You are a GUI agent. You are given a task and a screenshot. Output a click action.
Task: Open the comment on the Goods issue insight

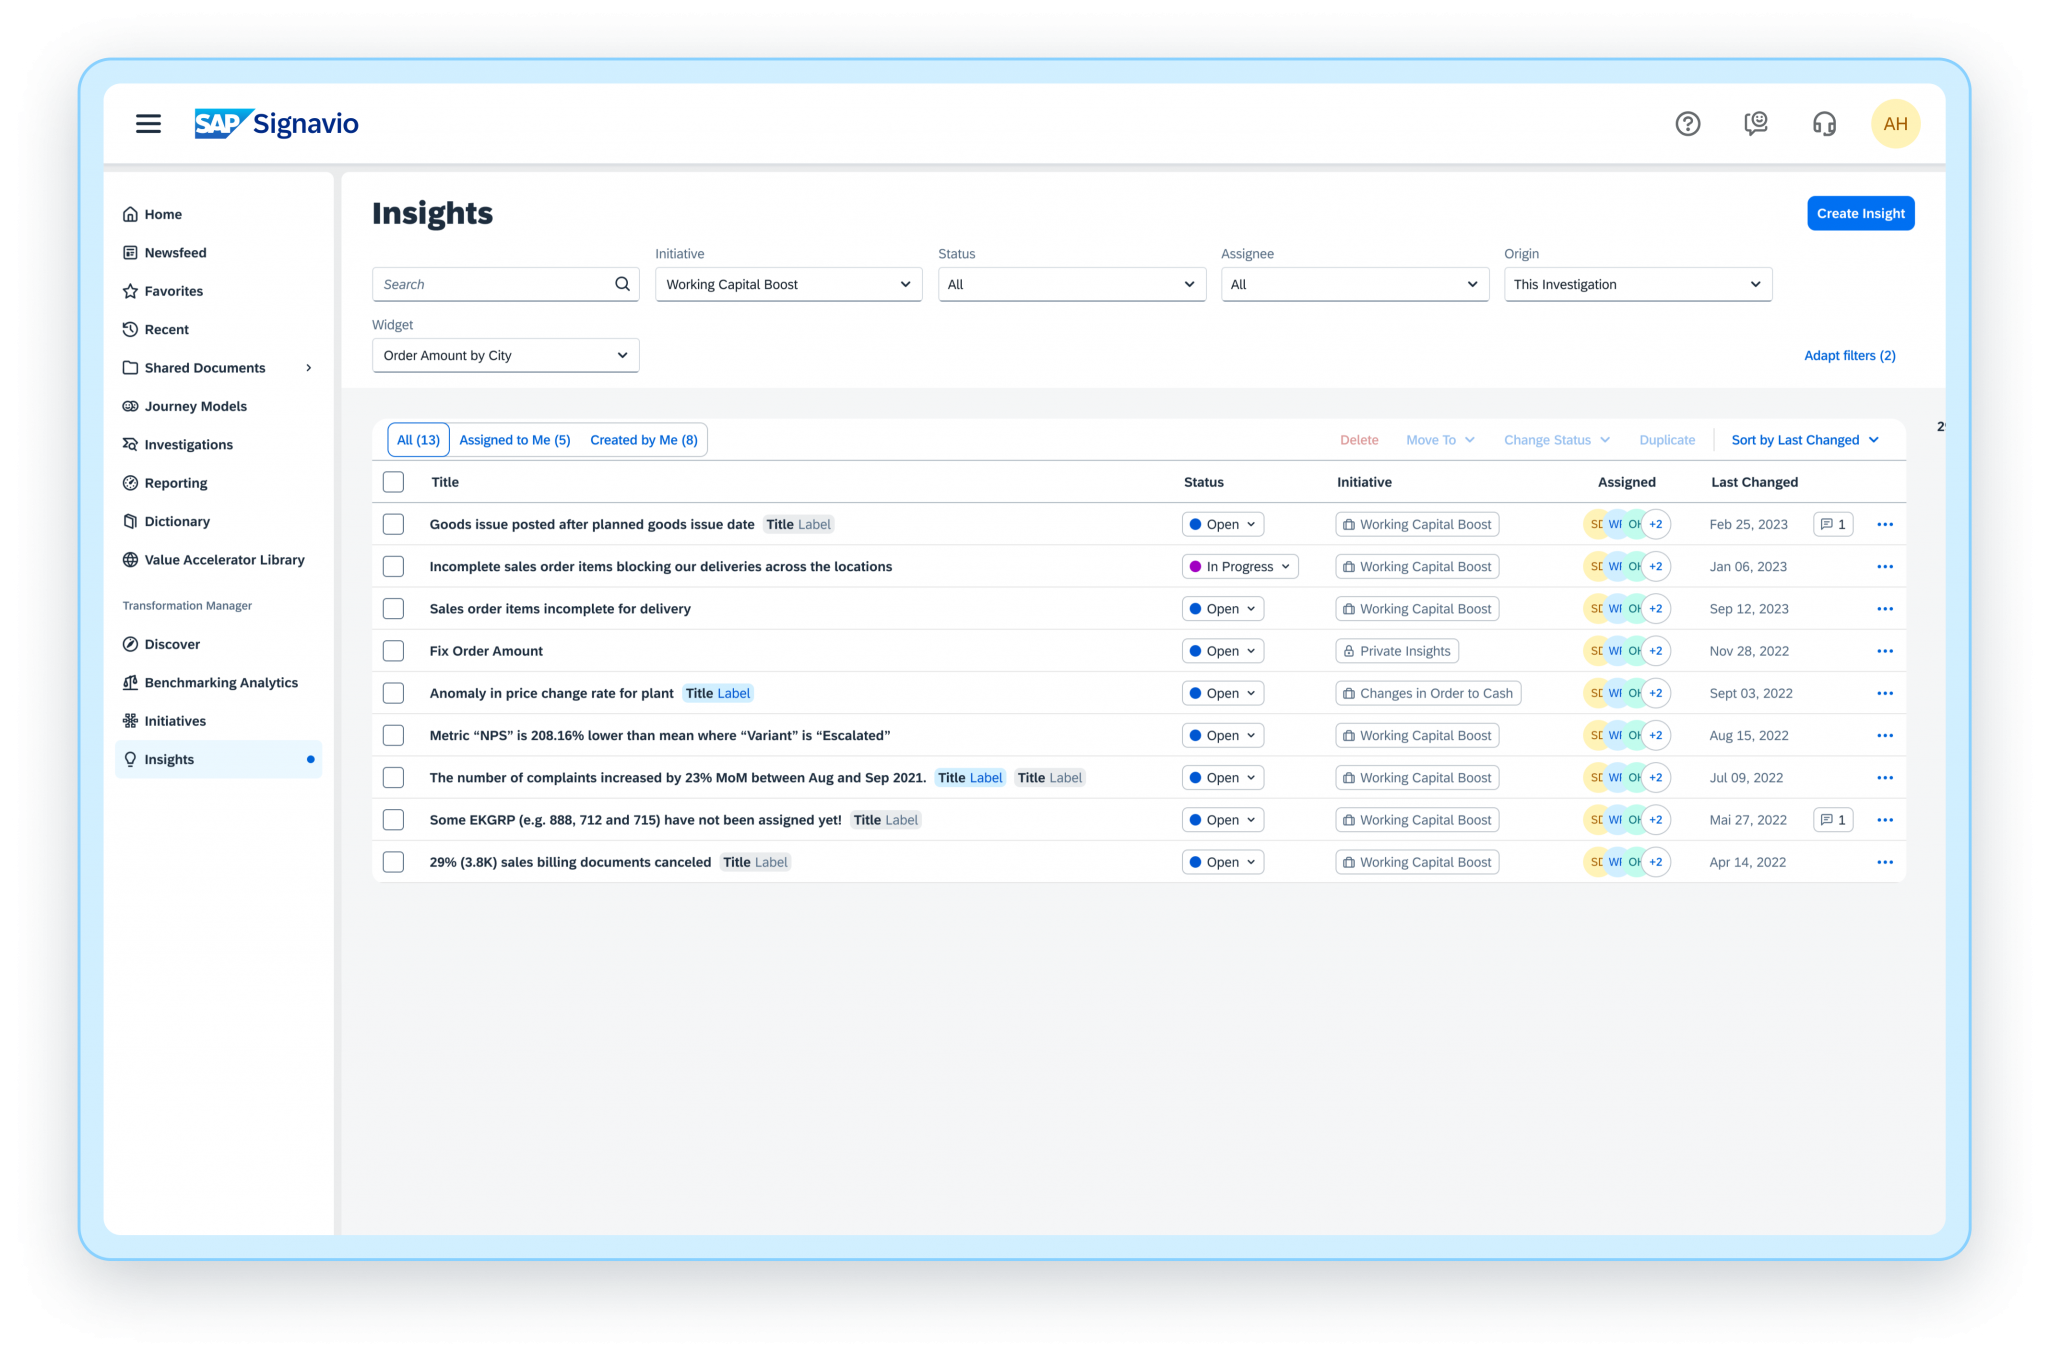[1833, 523]
